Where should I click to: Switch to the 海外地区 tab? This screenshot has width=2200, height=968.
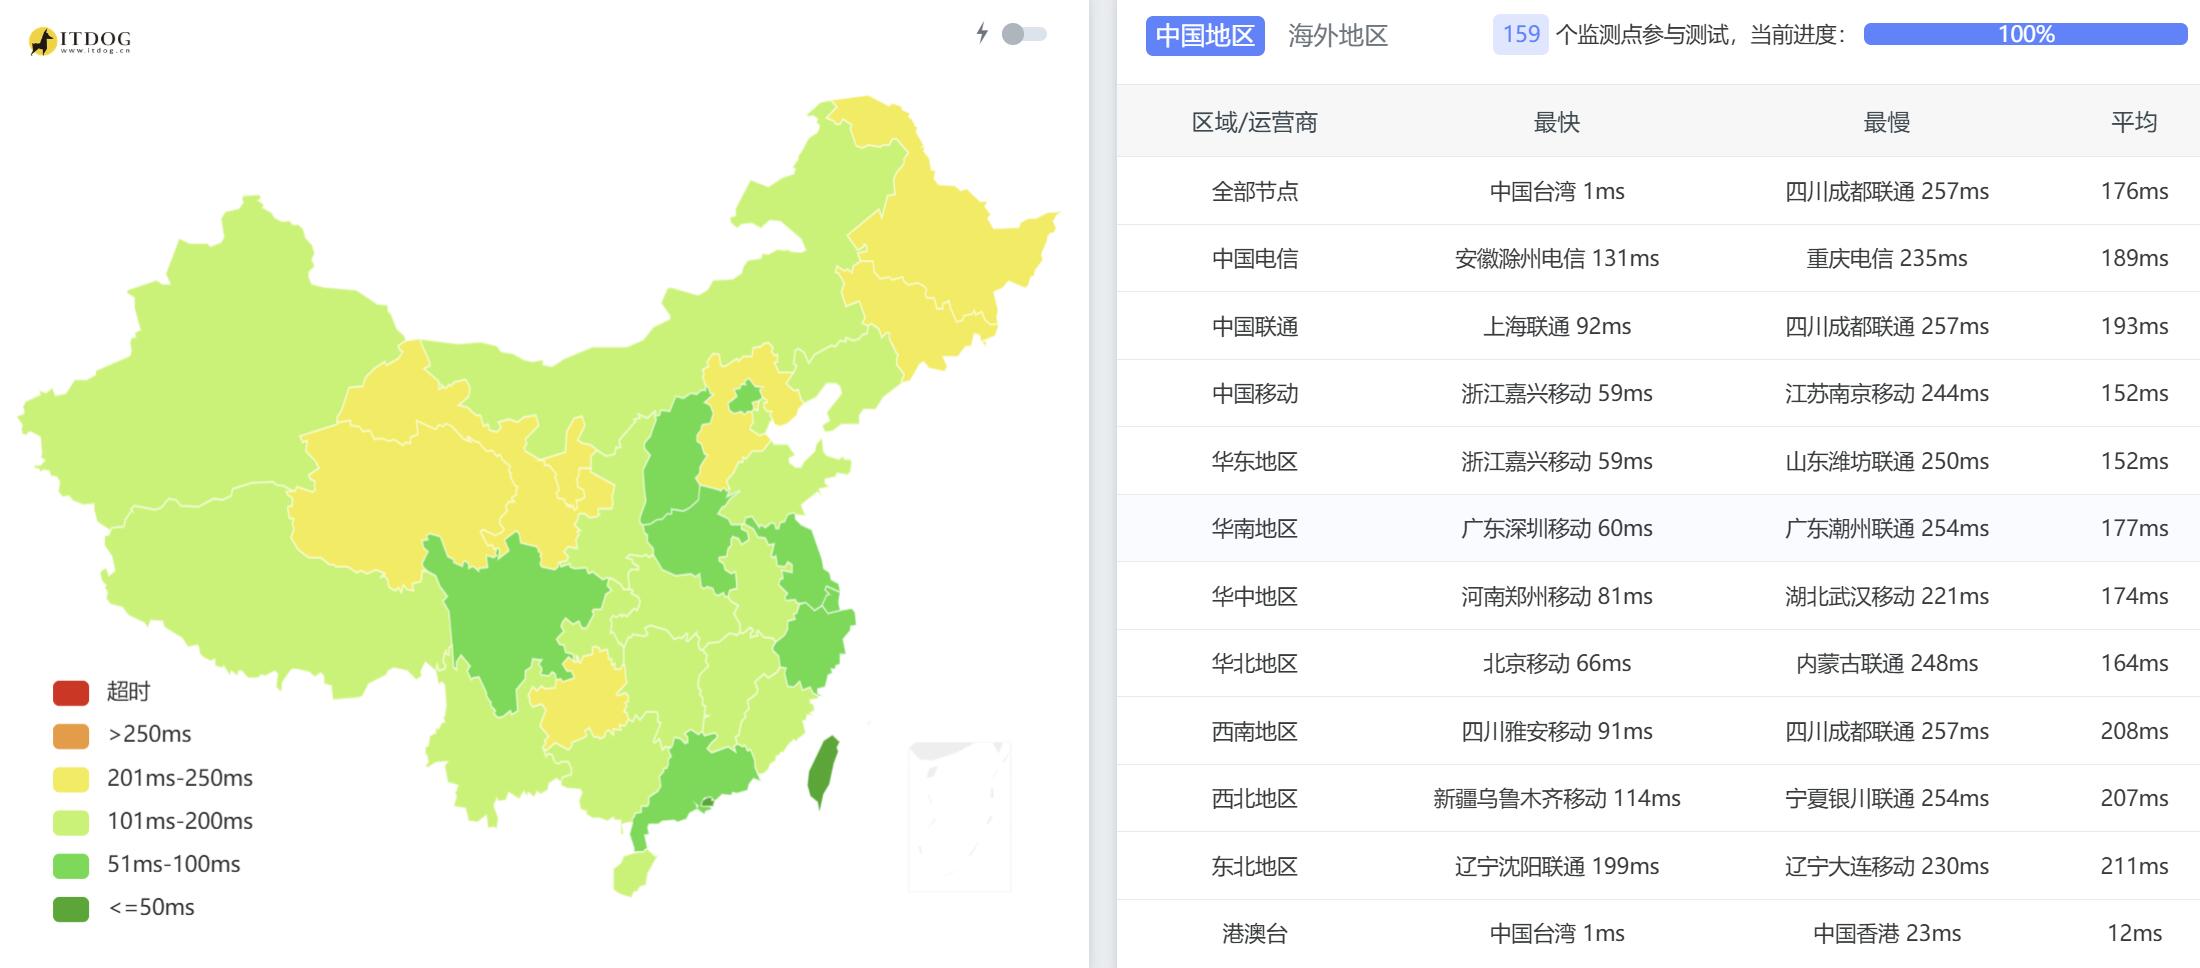pyautogui.click(x=1337, y=35)
